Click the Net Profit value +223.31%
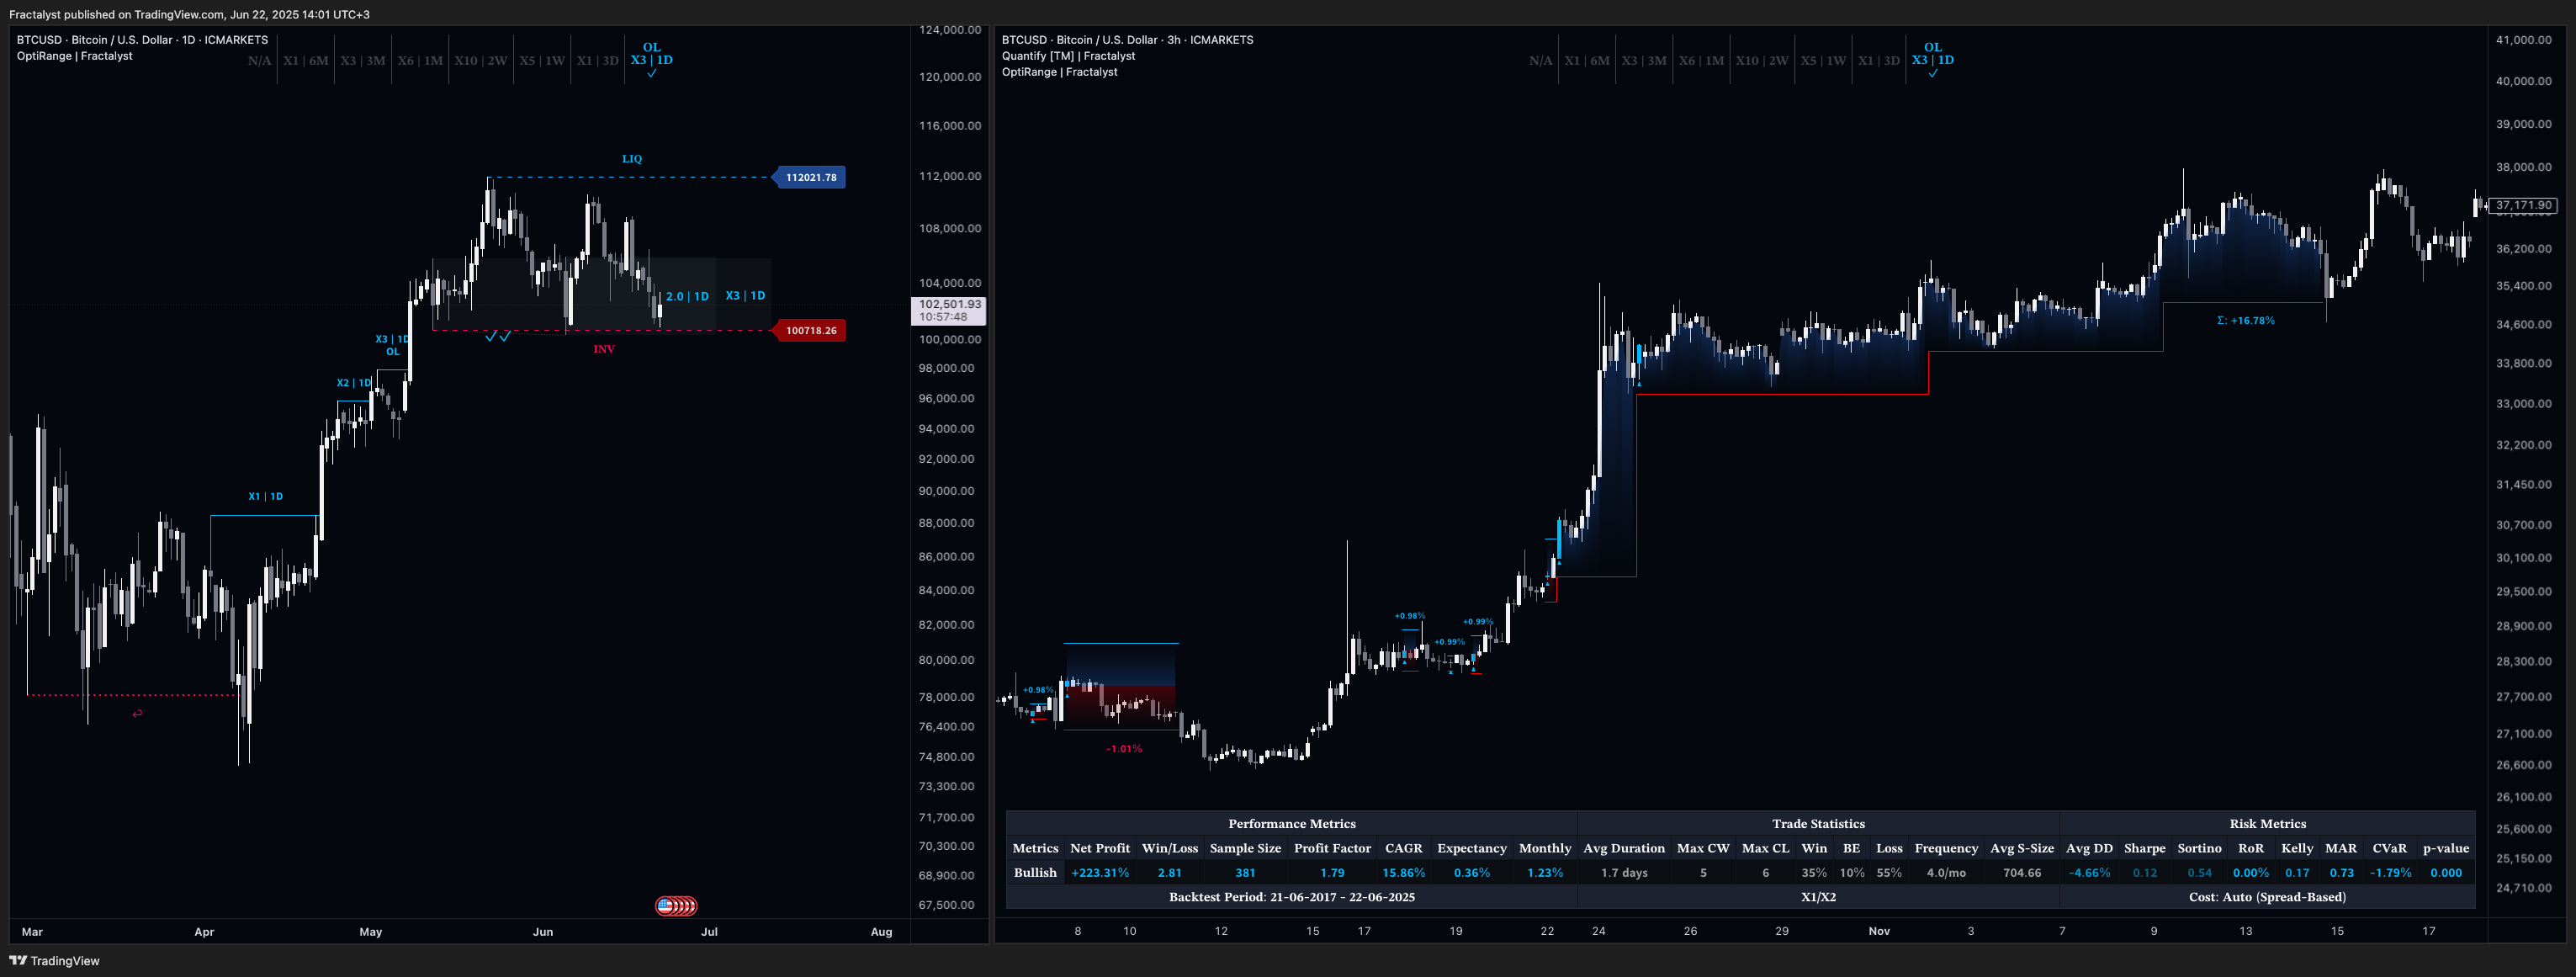Image resolution: width=2576 pixels, height=977 pixels. (1100, 873)
